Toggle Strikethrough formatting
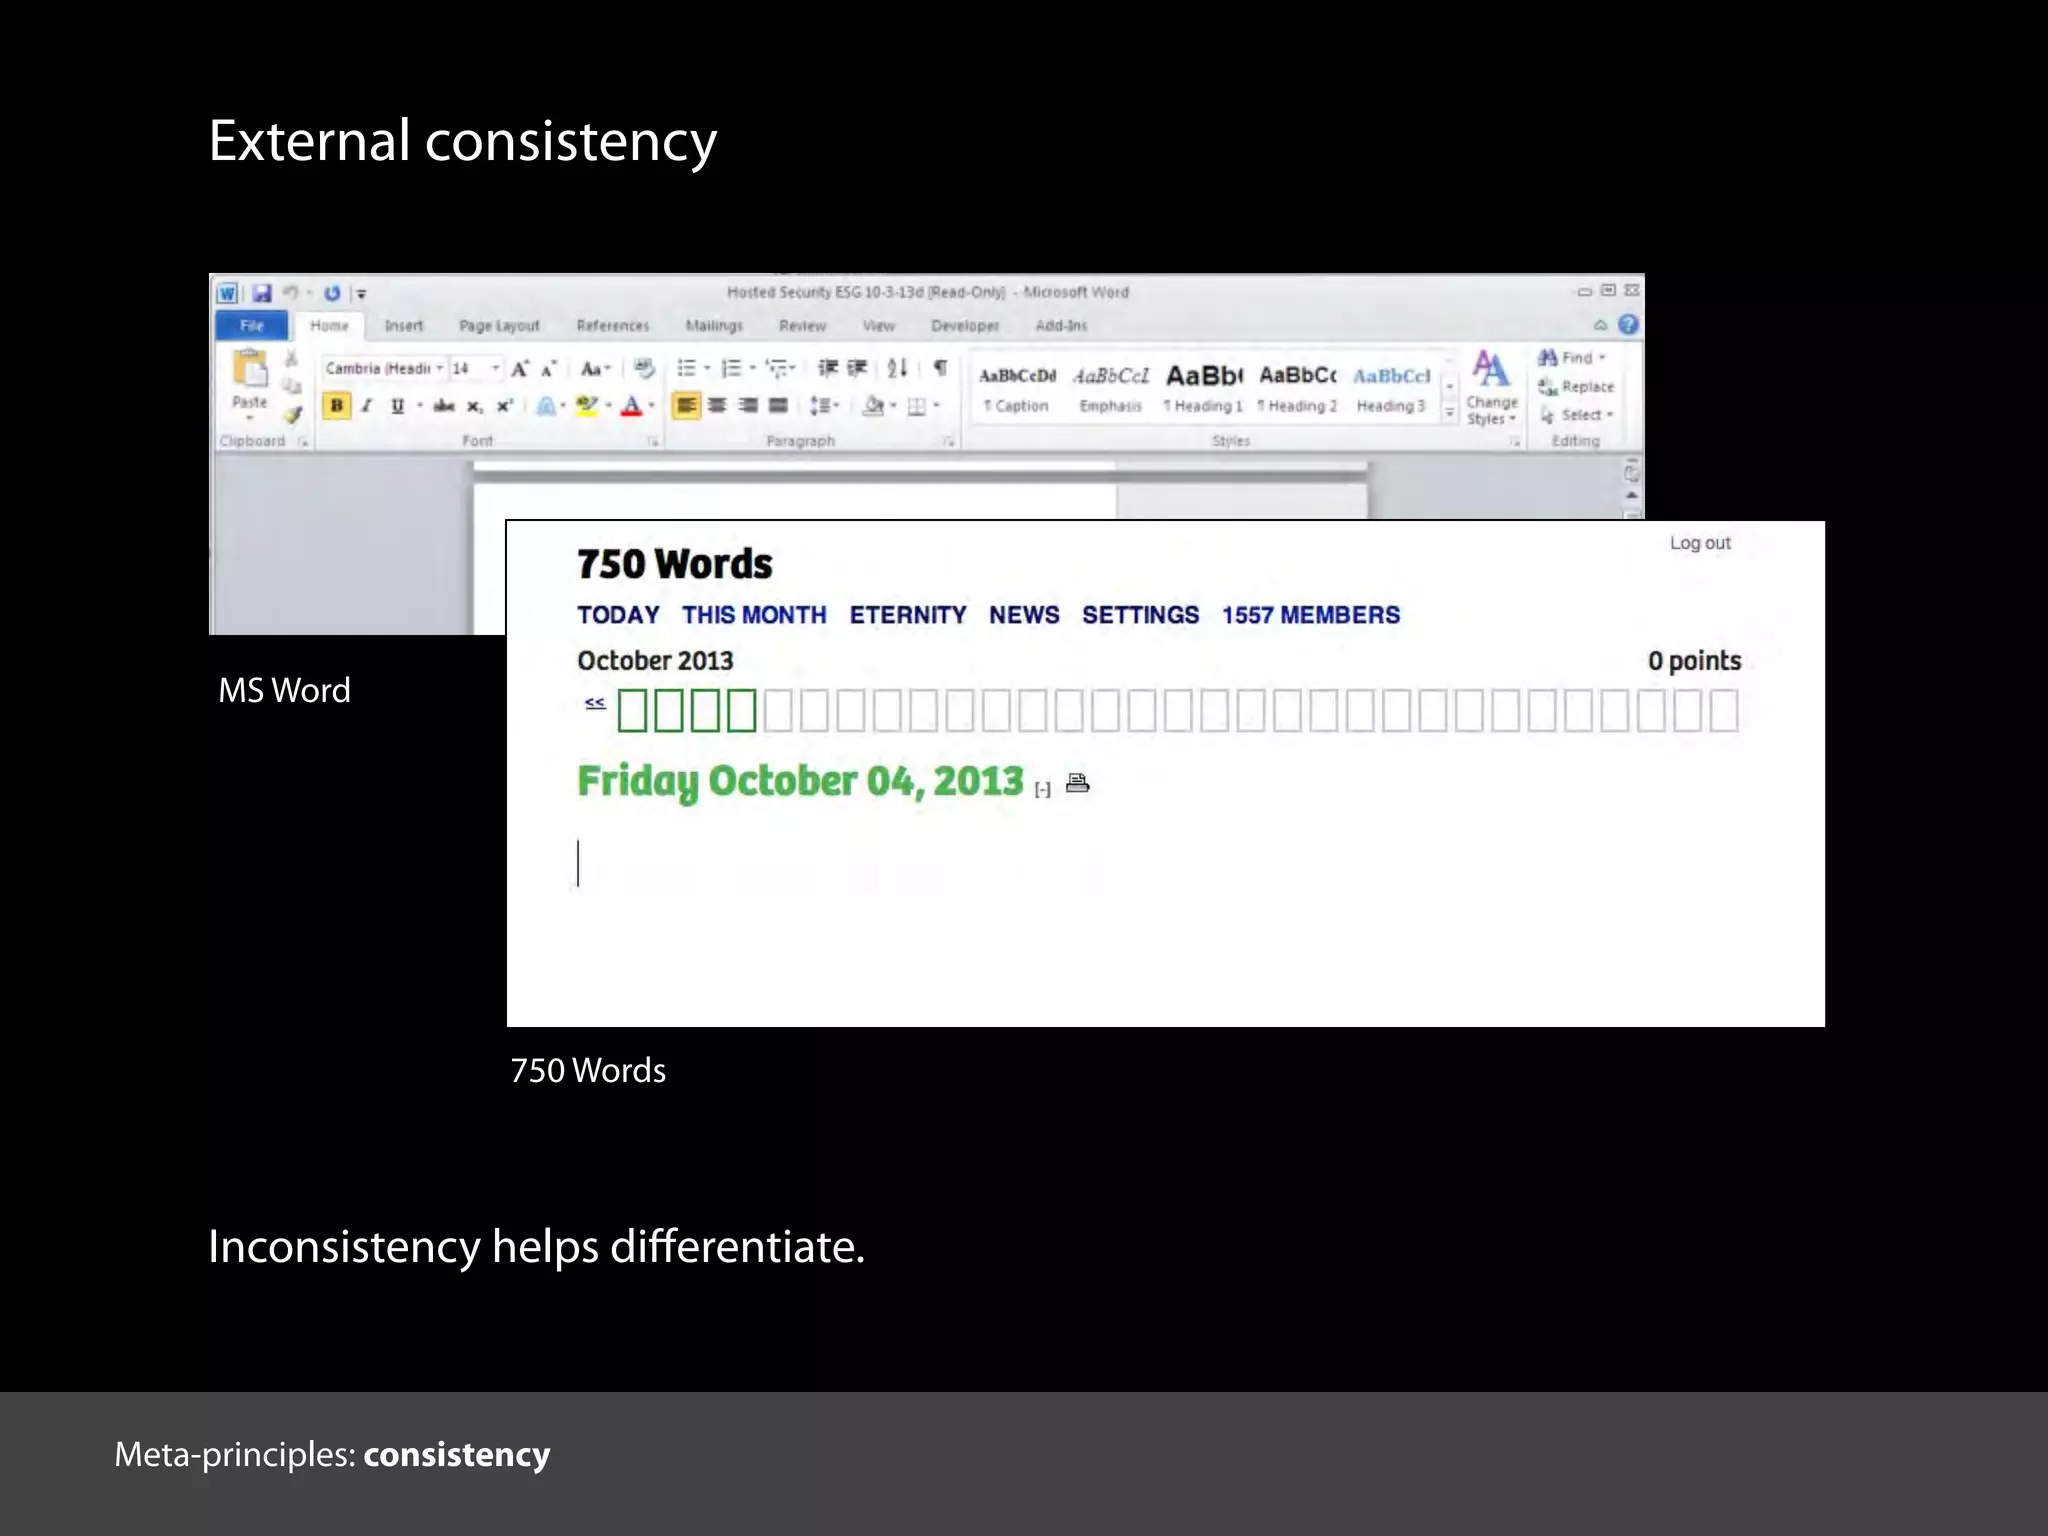 [x=444, y=405]
